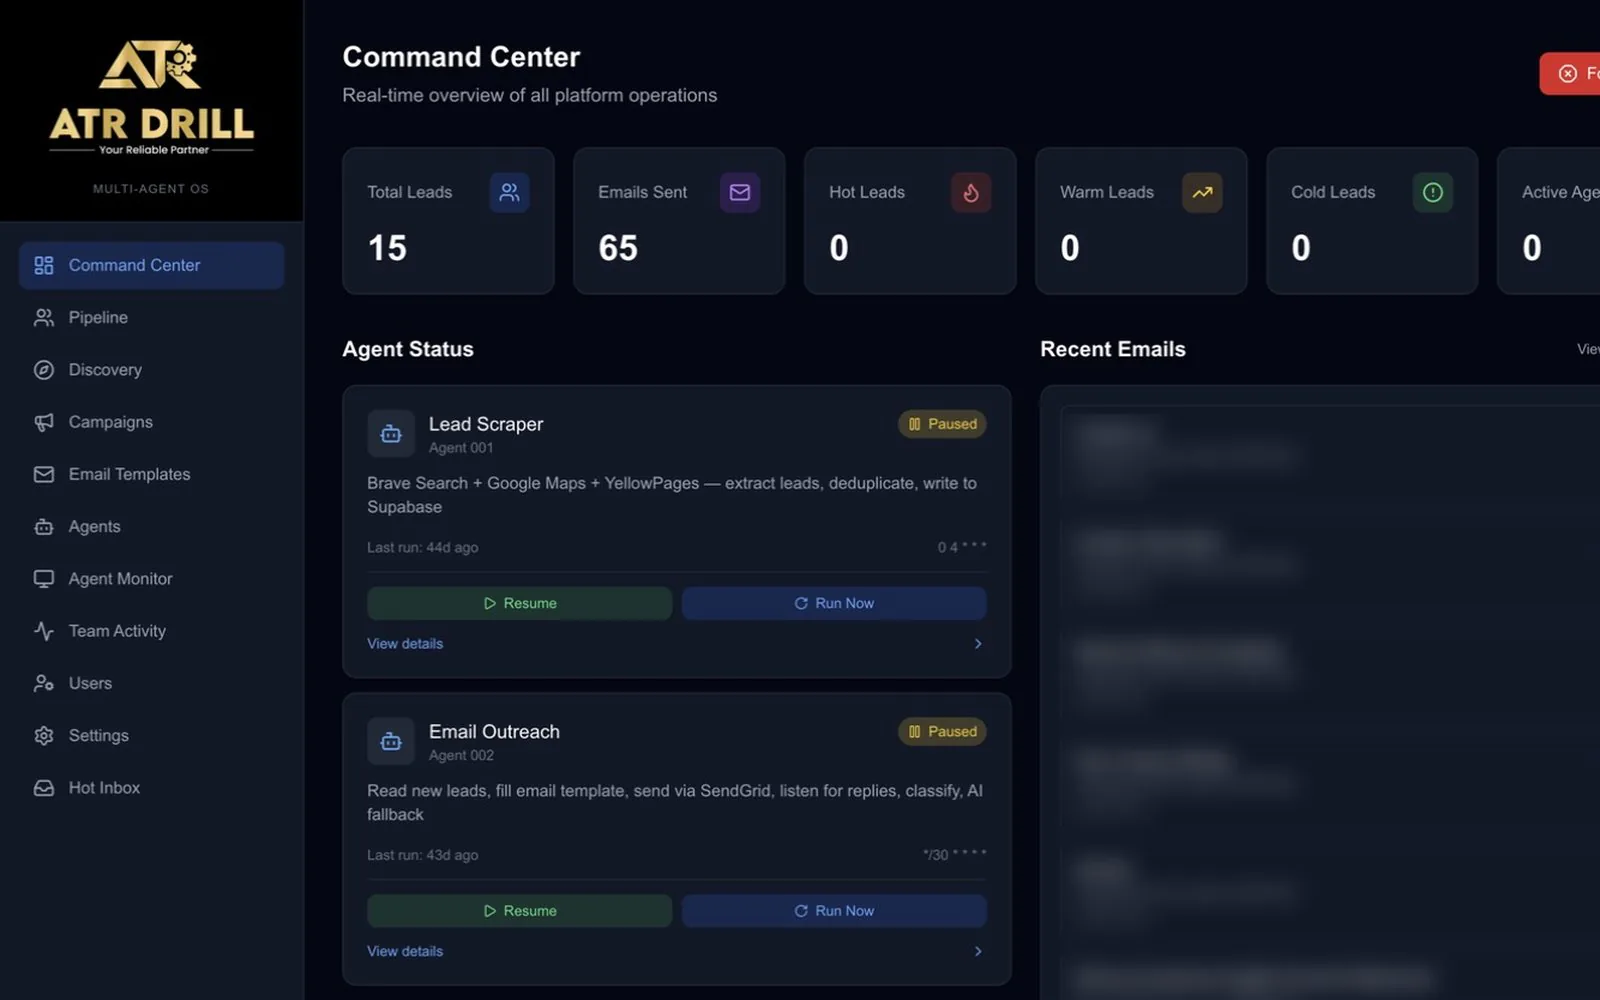The height and width of the screenshot is (1000, 1600).
Task: Click 'Last run: 44d ago' text
Action: coord(422,548)
